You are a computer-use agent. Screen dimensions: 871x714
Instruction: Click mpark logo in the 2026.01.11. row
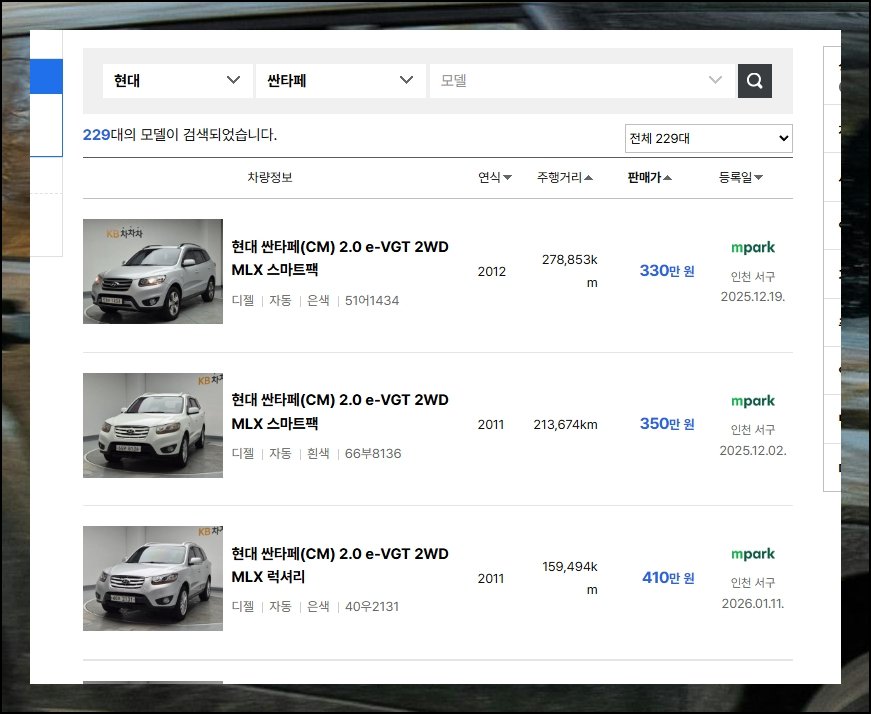tap(753, 554)
